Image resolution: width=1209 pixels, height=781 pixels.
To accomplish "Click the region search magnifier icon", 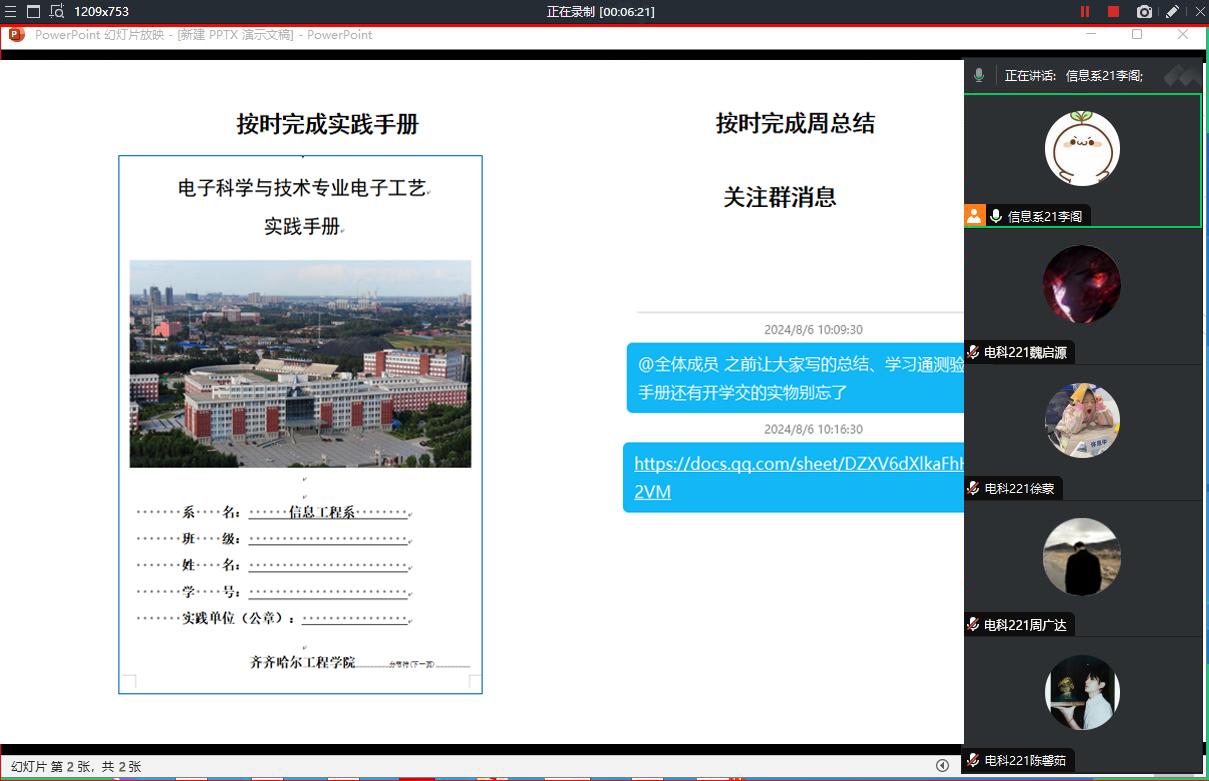I will pyautogui.click(x=57, y=12).
